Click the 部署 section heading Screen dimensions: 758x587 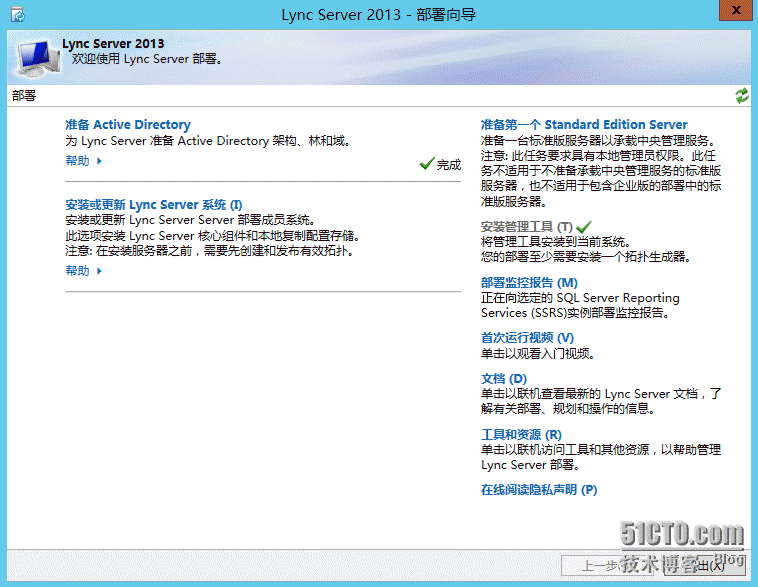pyautogui.click(x=24, y=96)
